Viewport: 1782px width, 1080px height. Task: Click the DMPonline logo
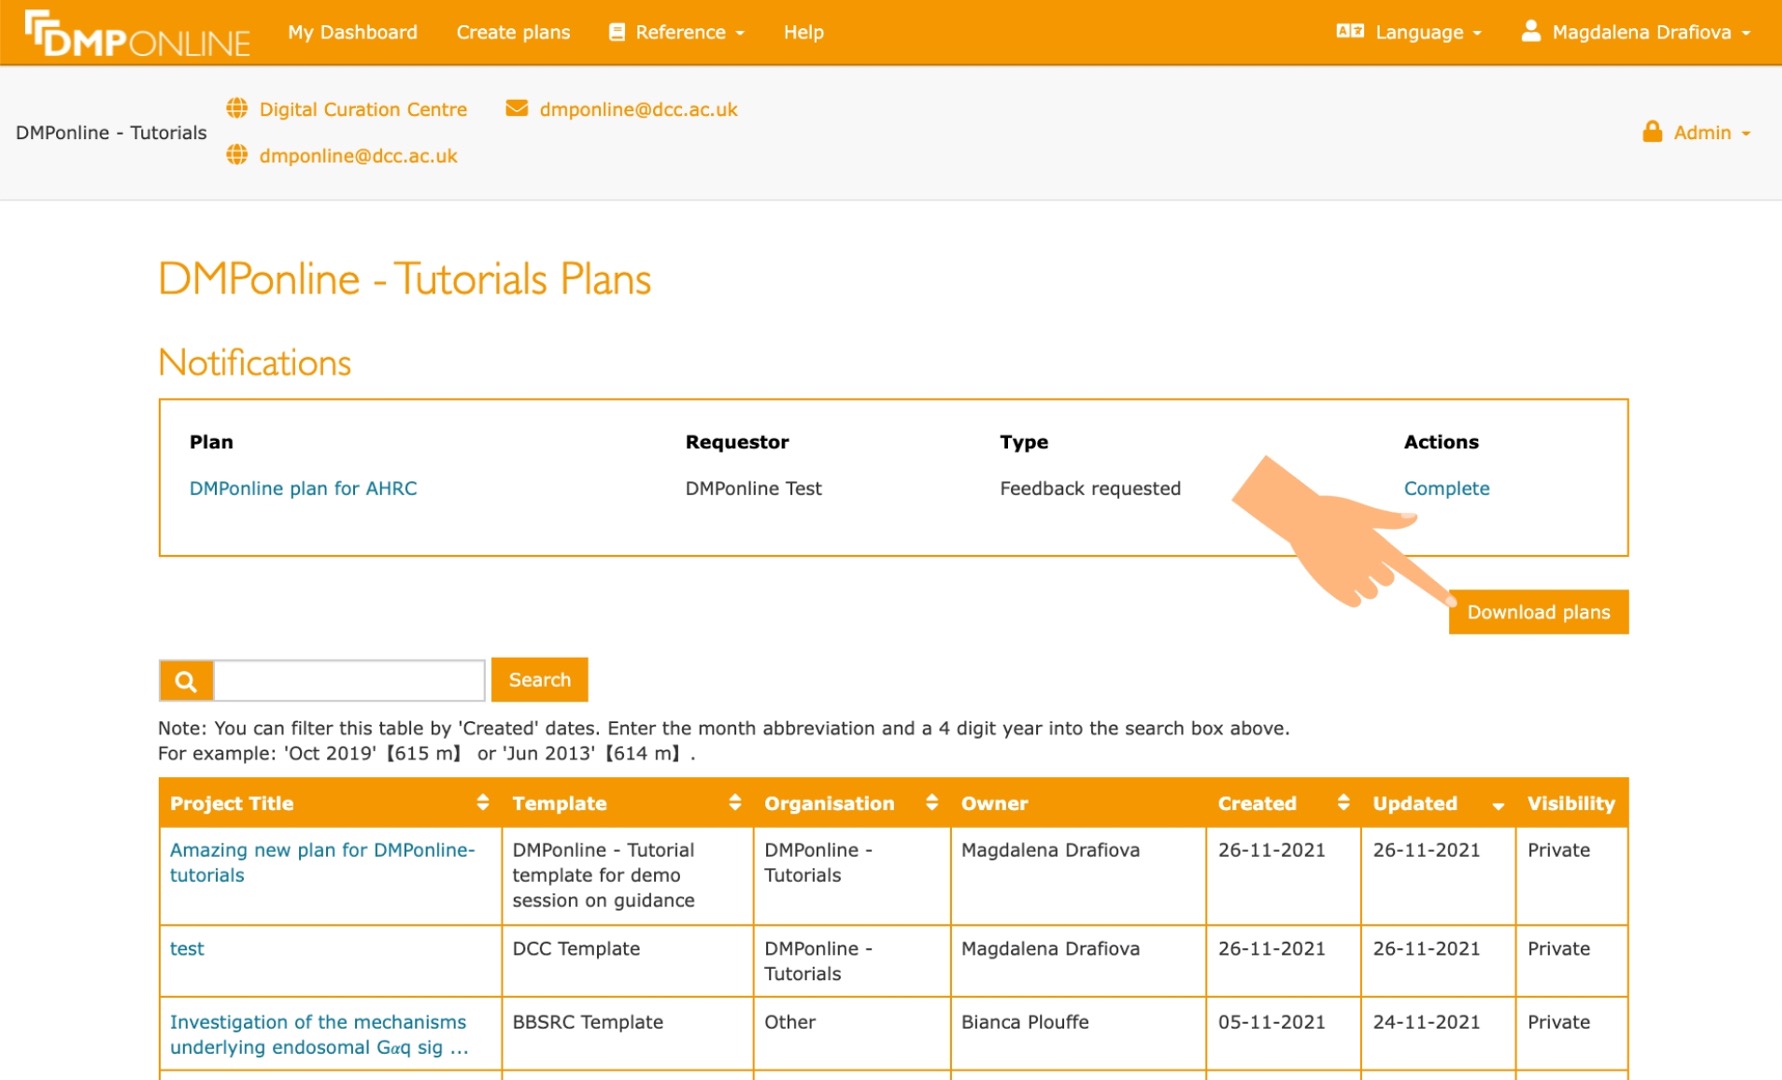point(137,34)
